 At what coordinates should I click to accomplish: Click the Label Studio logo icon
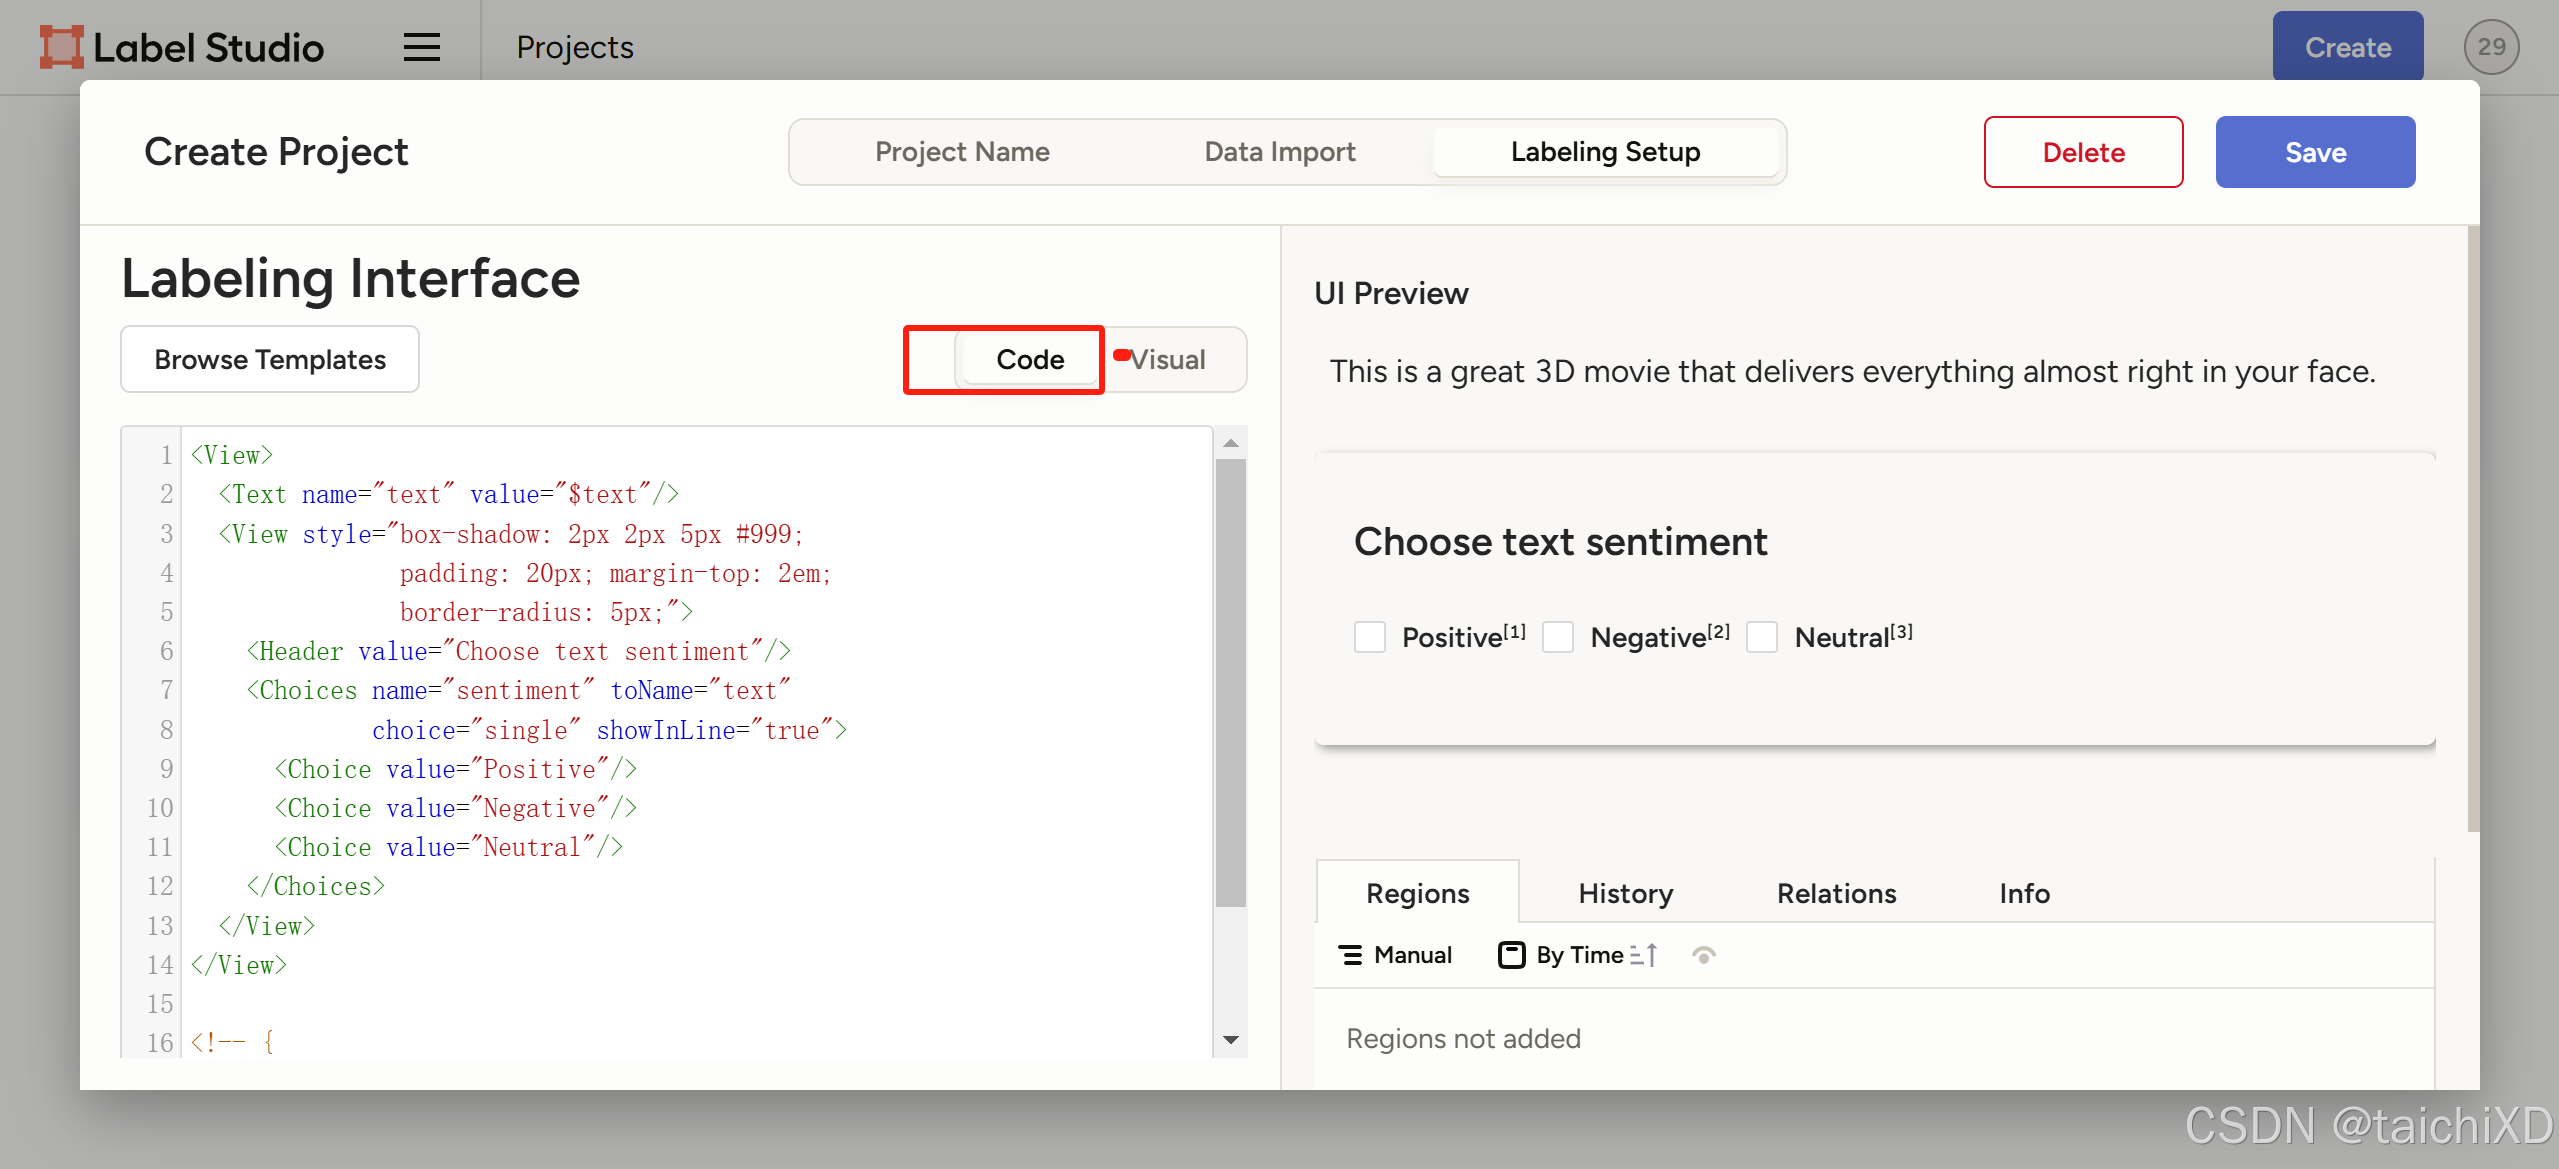coord(61,47)
